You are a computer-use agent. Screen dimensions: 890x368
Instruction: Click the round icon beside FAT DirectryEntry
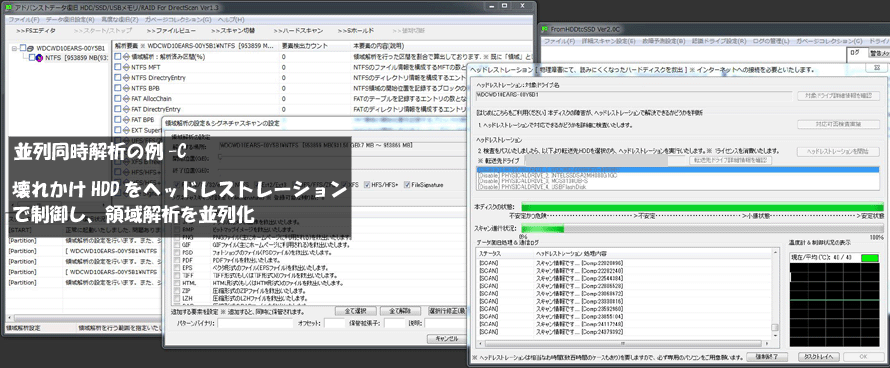click(126, 109)
